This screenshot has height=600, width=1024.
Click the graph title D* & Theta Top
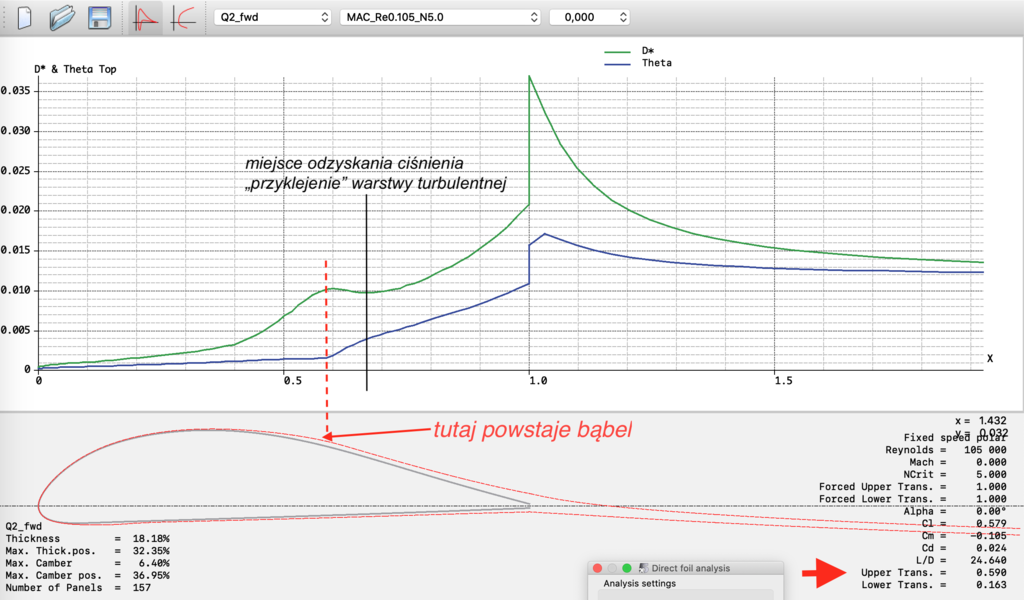click(82, 68)
